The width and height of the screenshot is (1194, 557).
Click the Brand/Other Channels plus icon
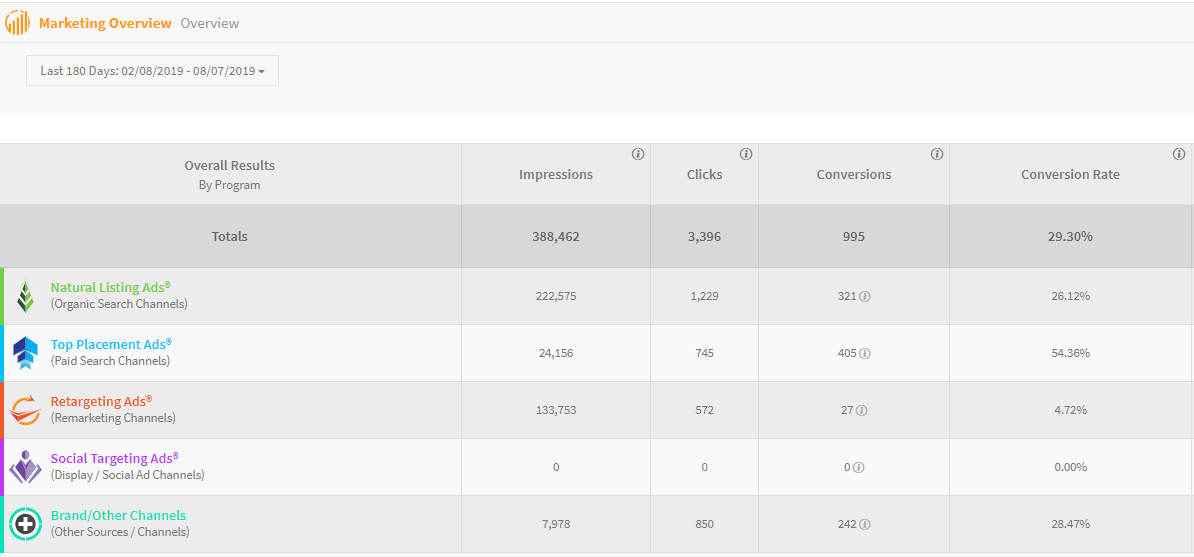click(26, 524)
